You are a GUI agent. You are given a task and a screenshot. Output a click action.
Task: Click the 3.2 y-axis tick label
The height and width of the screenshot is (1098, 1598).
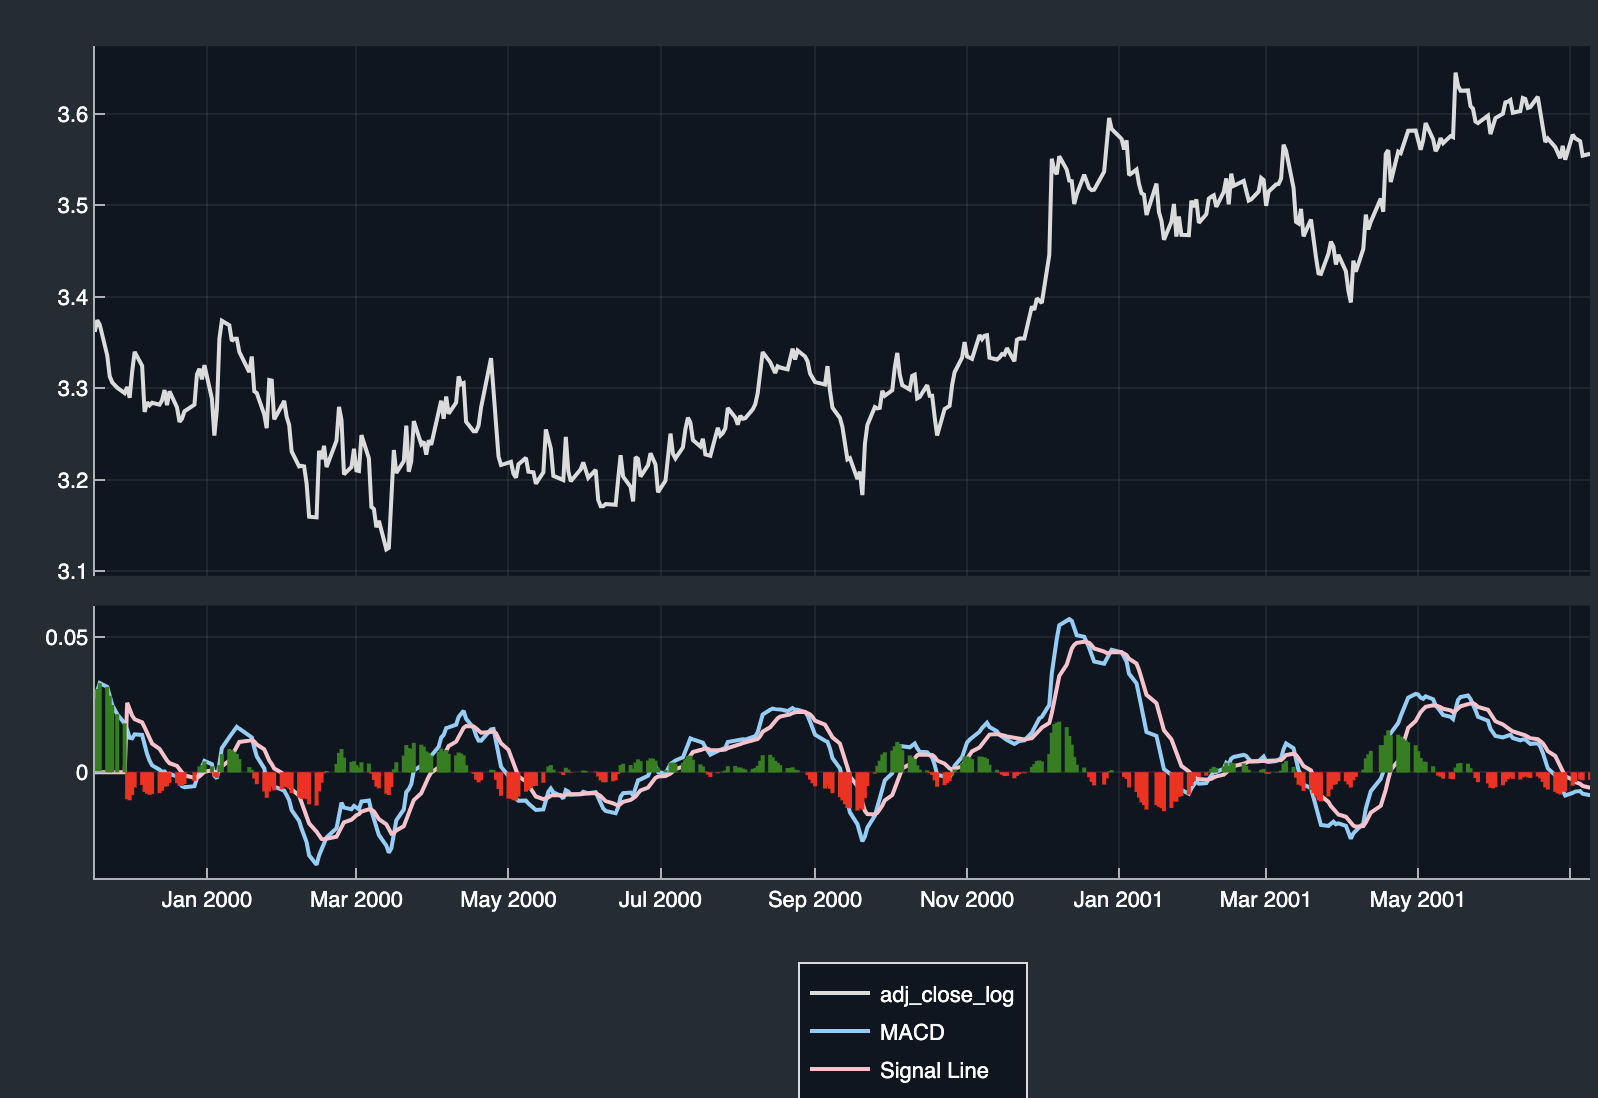click(x=73, y=480)
